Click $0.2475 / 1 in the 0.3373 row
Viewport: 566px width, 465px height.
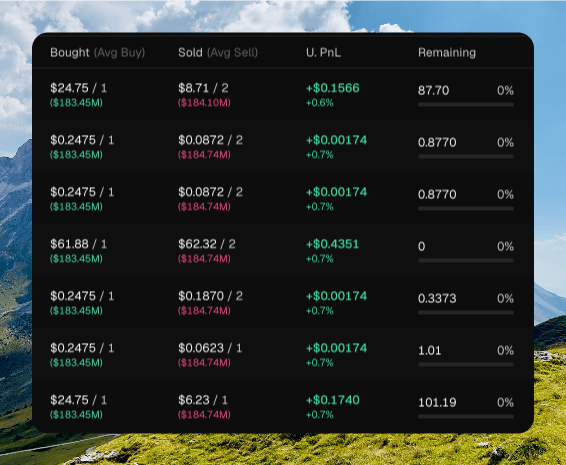pos(82,296)
